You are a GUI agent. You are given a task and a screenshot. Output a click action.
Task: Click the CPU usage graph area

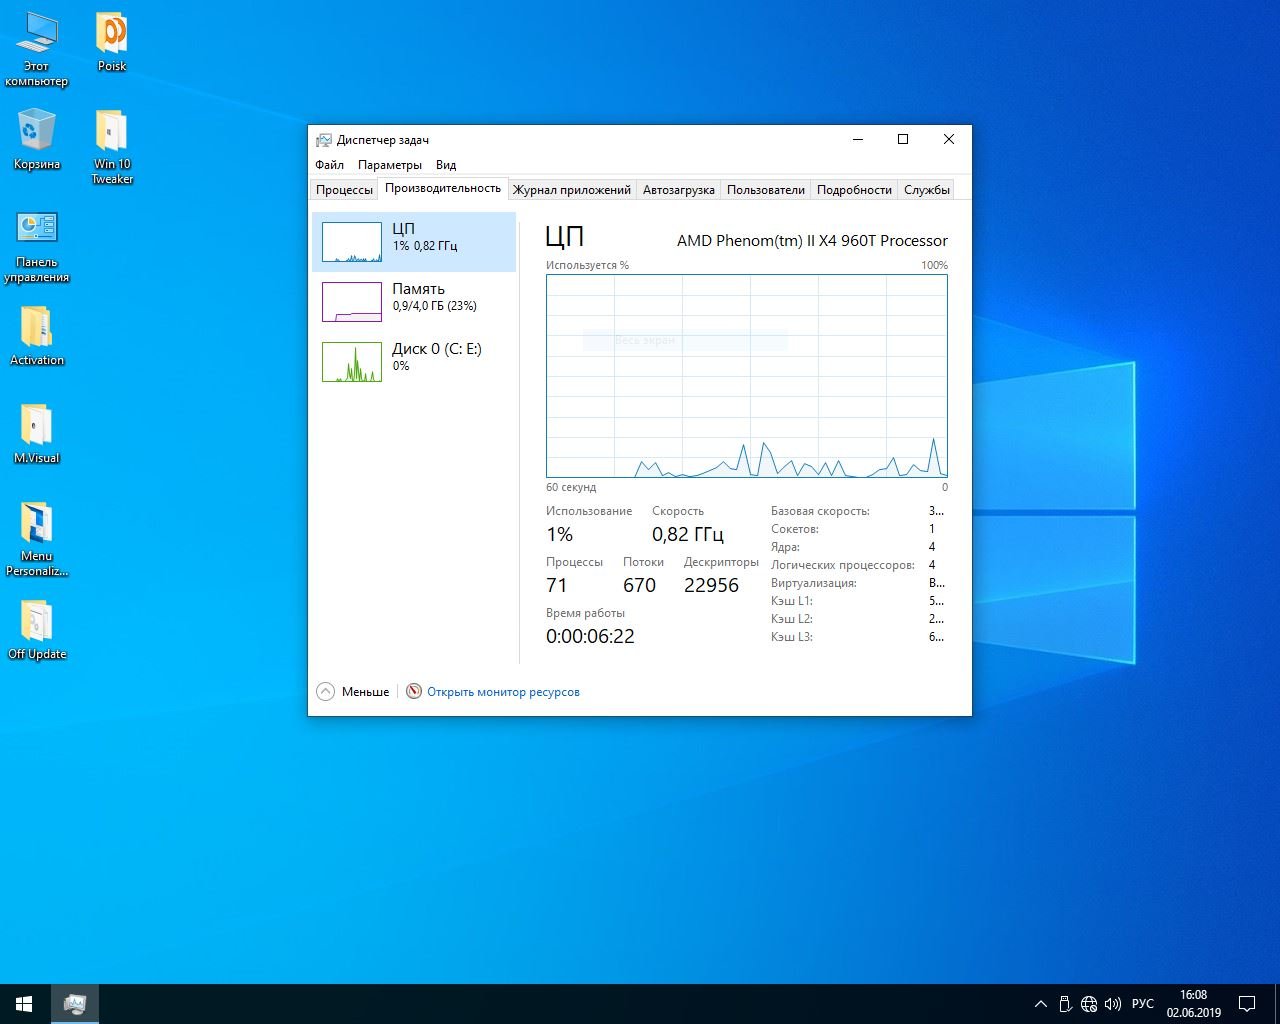click(746, 376)
